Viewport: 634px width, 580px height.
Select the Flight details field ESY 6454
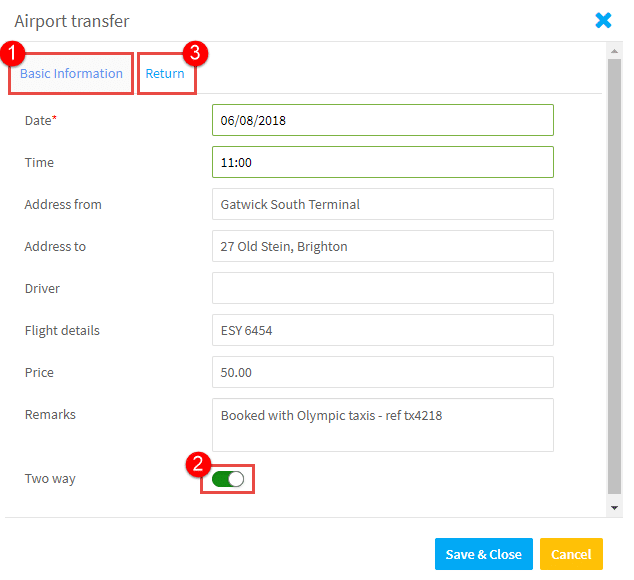(383, 330)
